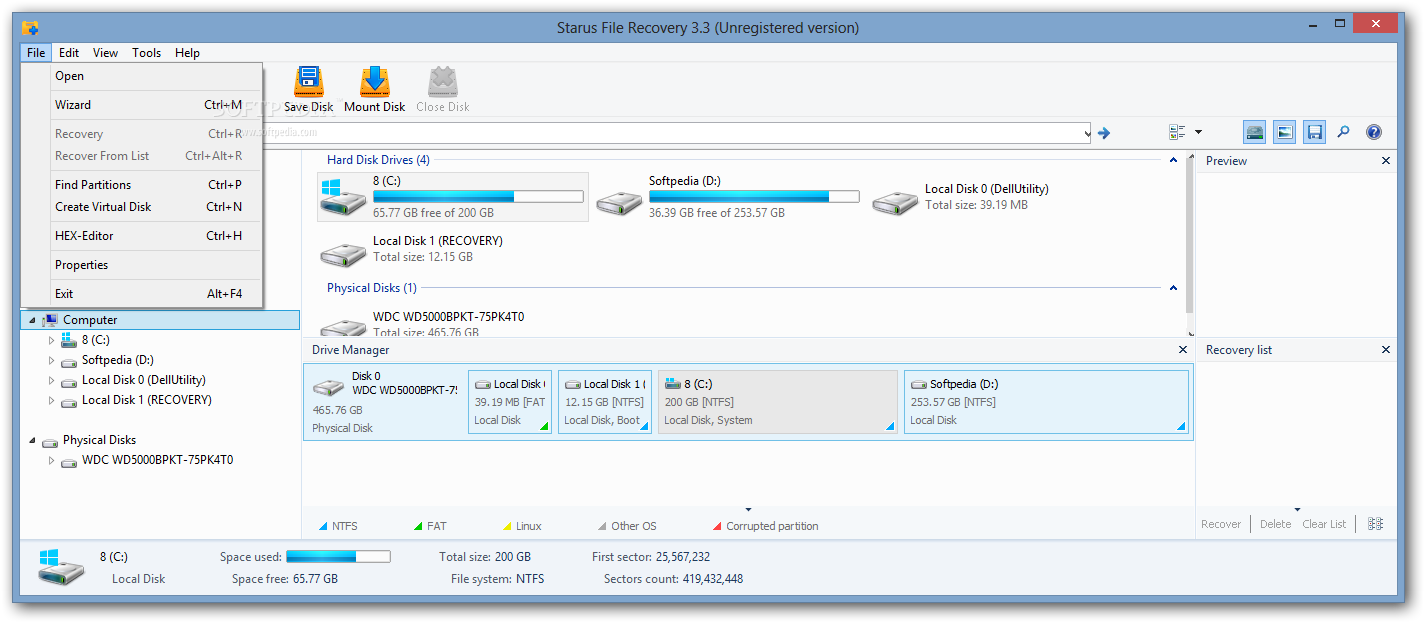The width and height of the screenshot is (1425, 623).
Task: Select Local Disk 0 (DellUtility) drive icon
Action: (x=895, y=203)
